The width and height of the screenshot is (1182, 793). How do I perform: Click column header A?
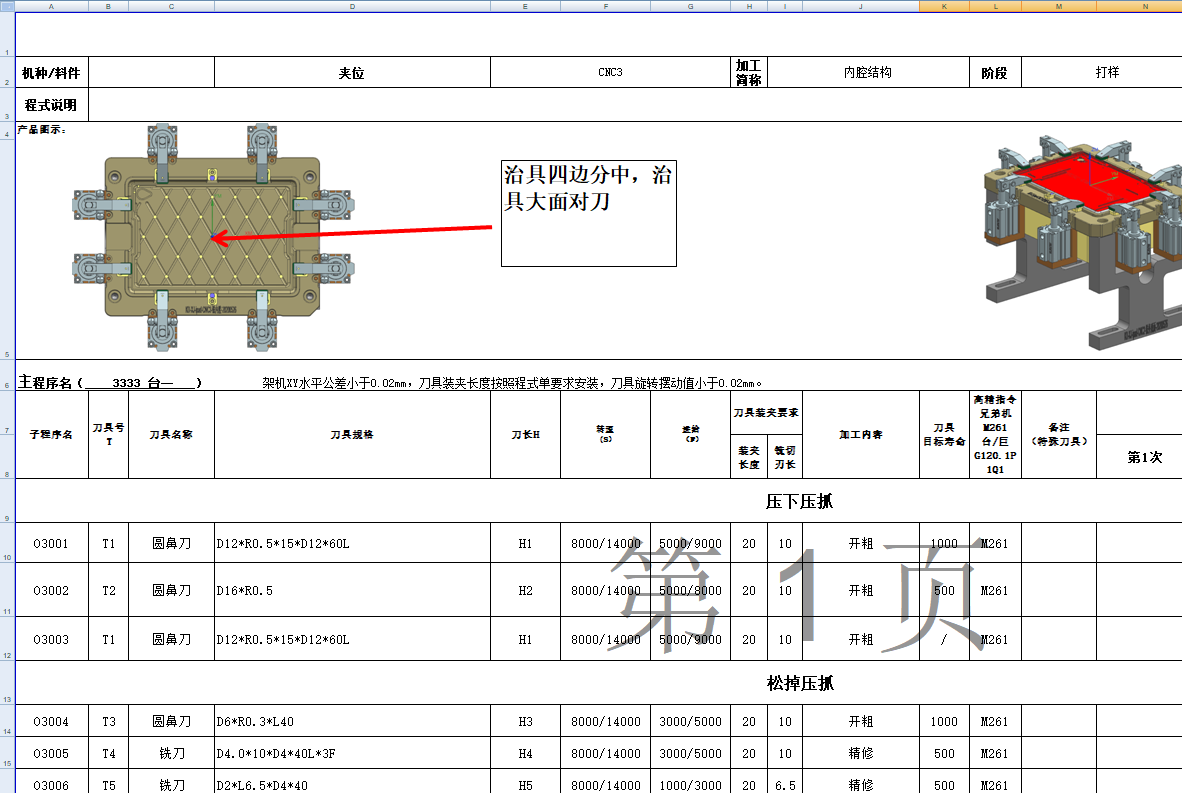(52, 5)
